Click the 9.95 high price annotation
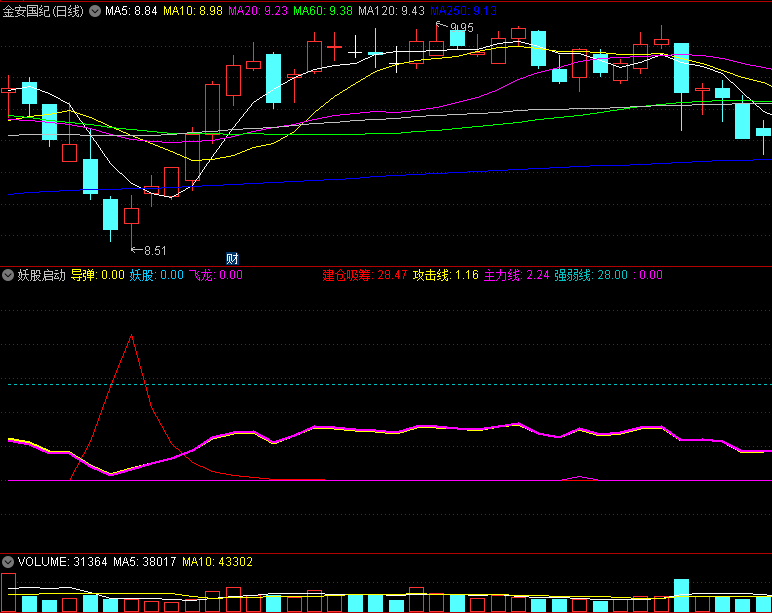The image size is (772, 613). pos(461,28)
